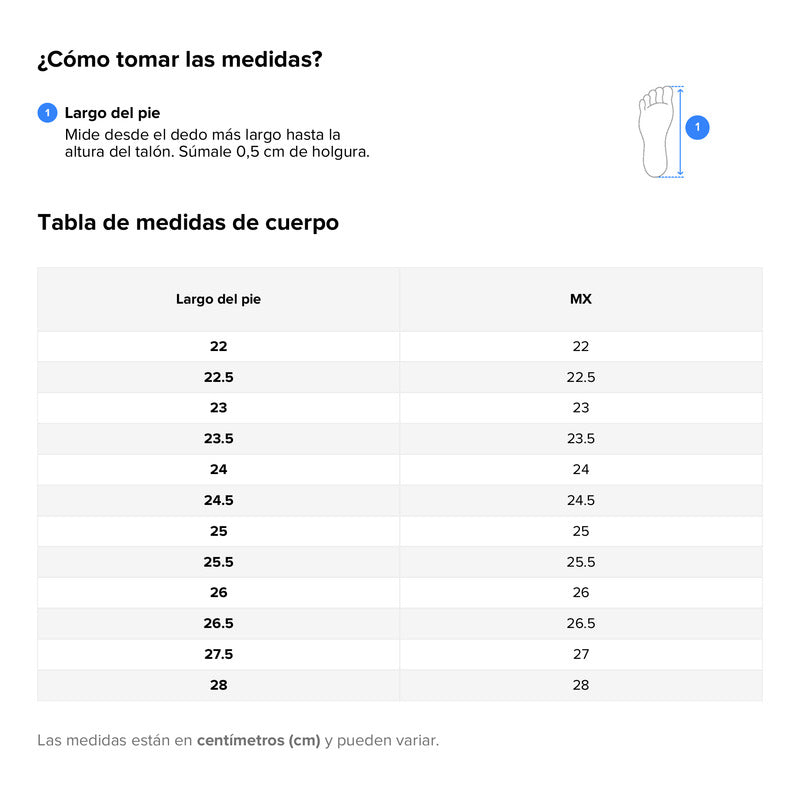Click the blue number 1 badge beside the foot
This screenshot has width=800, height=800.
coord(698,128)
